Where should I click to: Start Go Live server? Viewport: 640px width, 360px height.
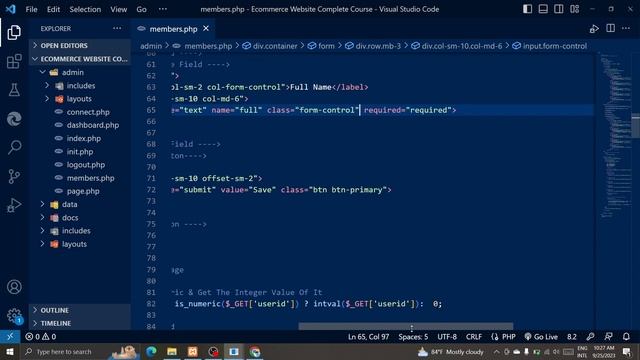tap(541, 337)
